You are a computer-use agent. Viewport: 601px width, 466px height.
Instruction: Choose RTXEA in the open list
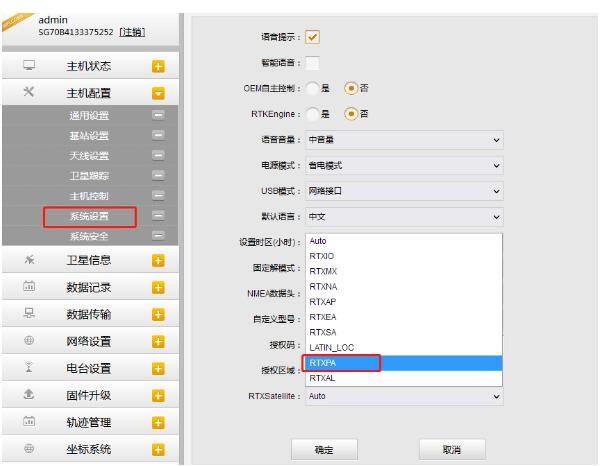[x=404, y=317]
